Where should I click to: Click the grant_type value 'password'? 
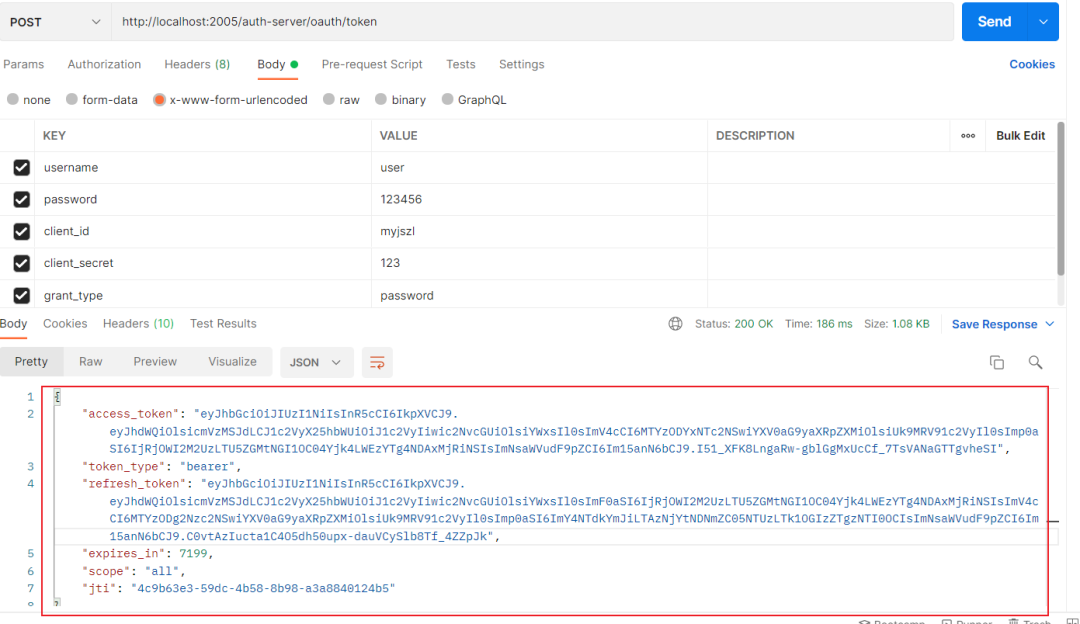tap(539, 295)
